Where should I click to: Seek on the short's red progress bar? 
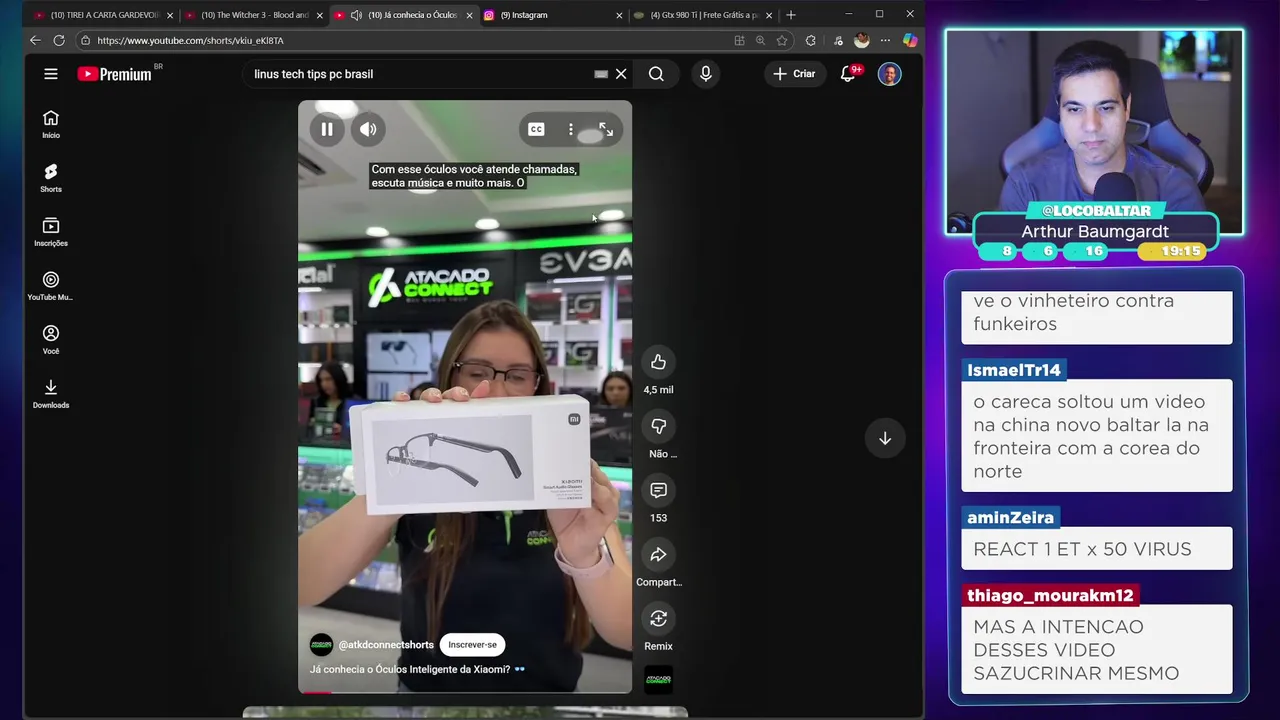click(x=465, y=691)
